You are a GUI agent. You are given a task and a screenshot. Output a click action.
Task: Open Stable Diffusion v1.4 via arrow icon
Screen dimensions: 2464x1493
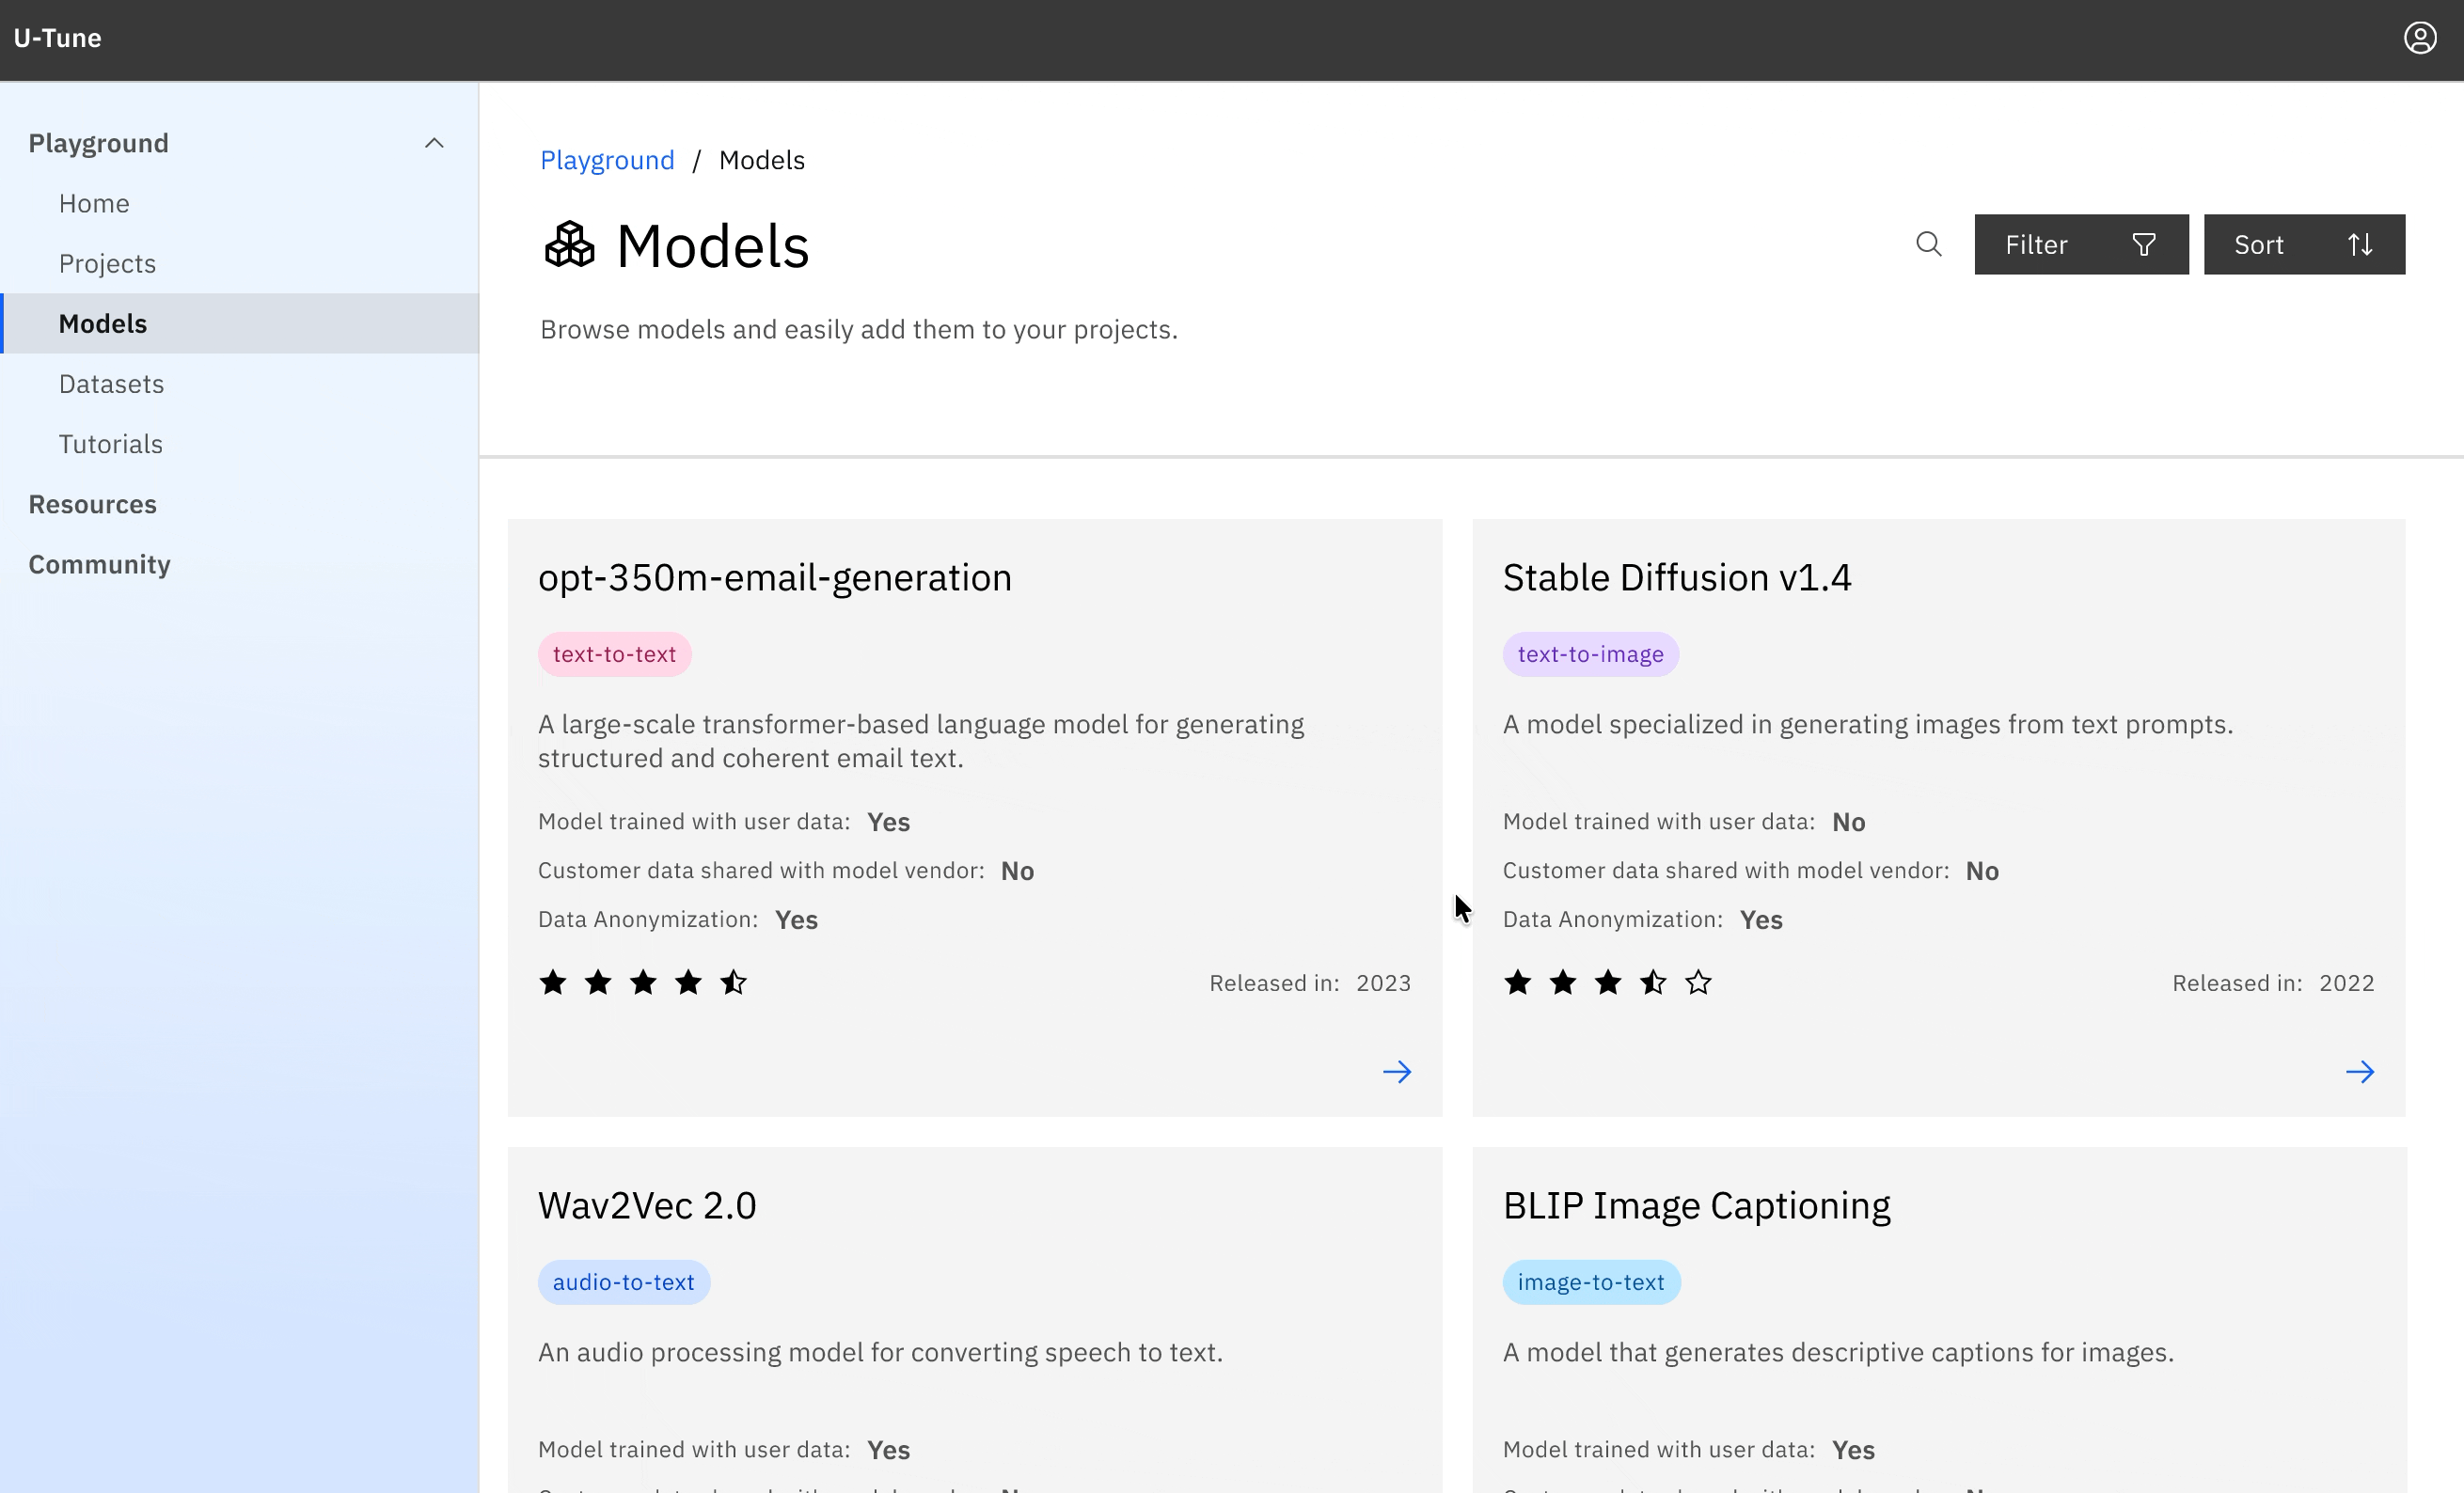click(2359, 1072)
